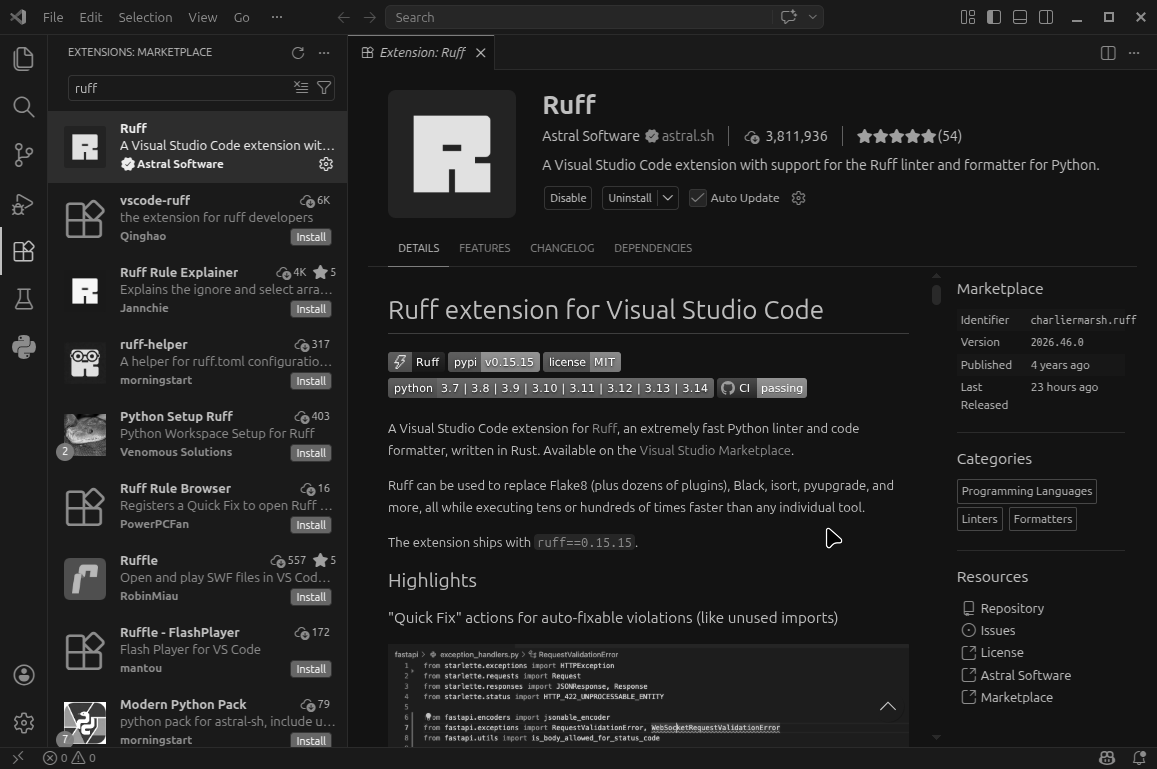Open the chat dropdown chevron in title bar
Viewport: 1157px width, 769px height.
point(812,17)
